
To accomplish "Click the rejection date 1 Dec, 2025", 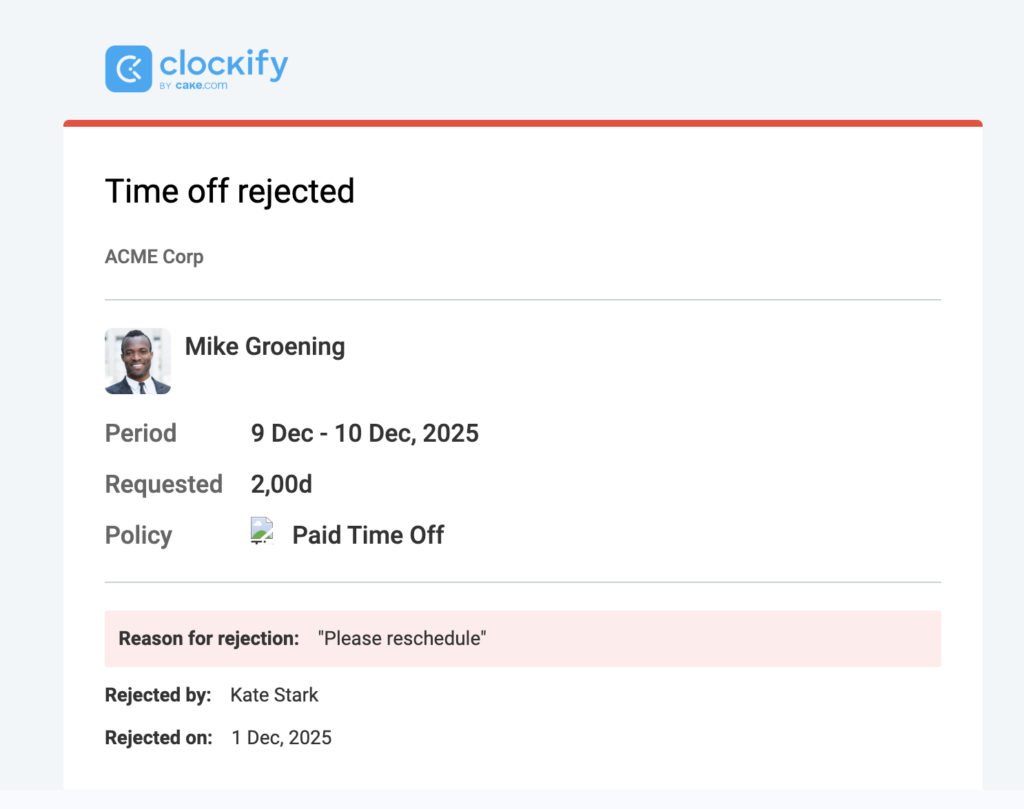I will pos(281,738).
